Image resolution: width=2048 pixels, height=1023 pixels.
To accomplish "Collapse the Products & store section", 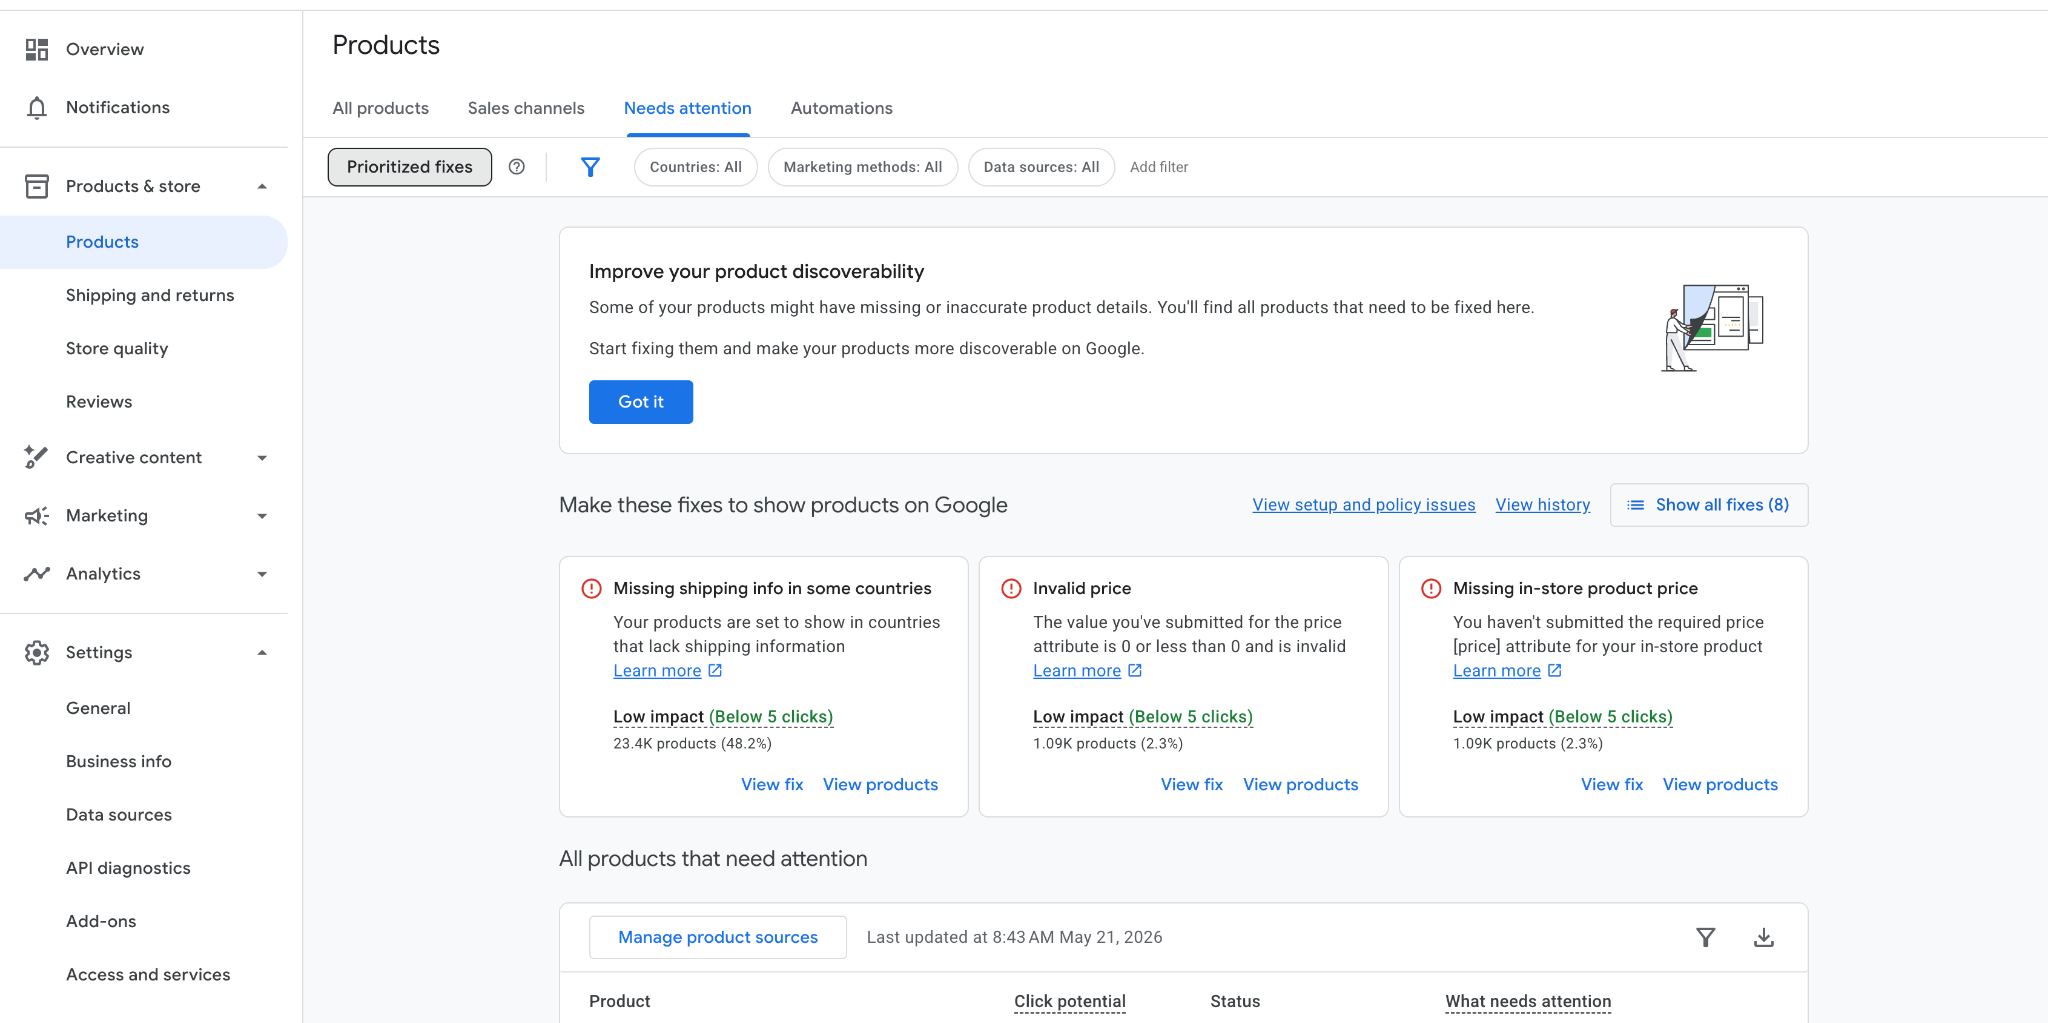I will coord(262,186).
